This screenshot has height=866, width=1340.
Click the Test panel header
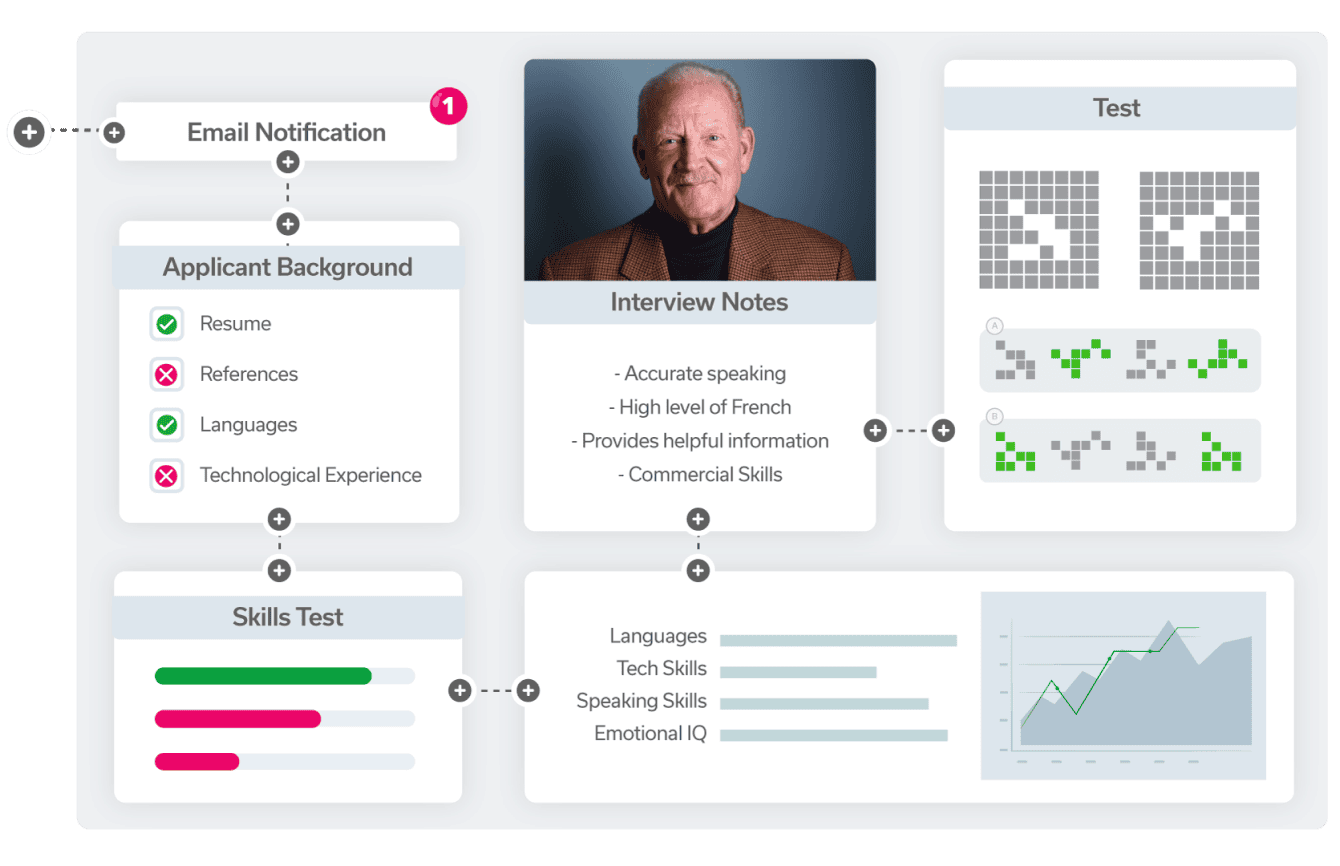[x=1117, y=108]
